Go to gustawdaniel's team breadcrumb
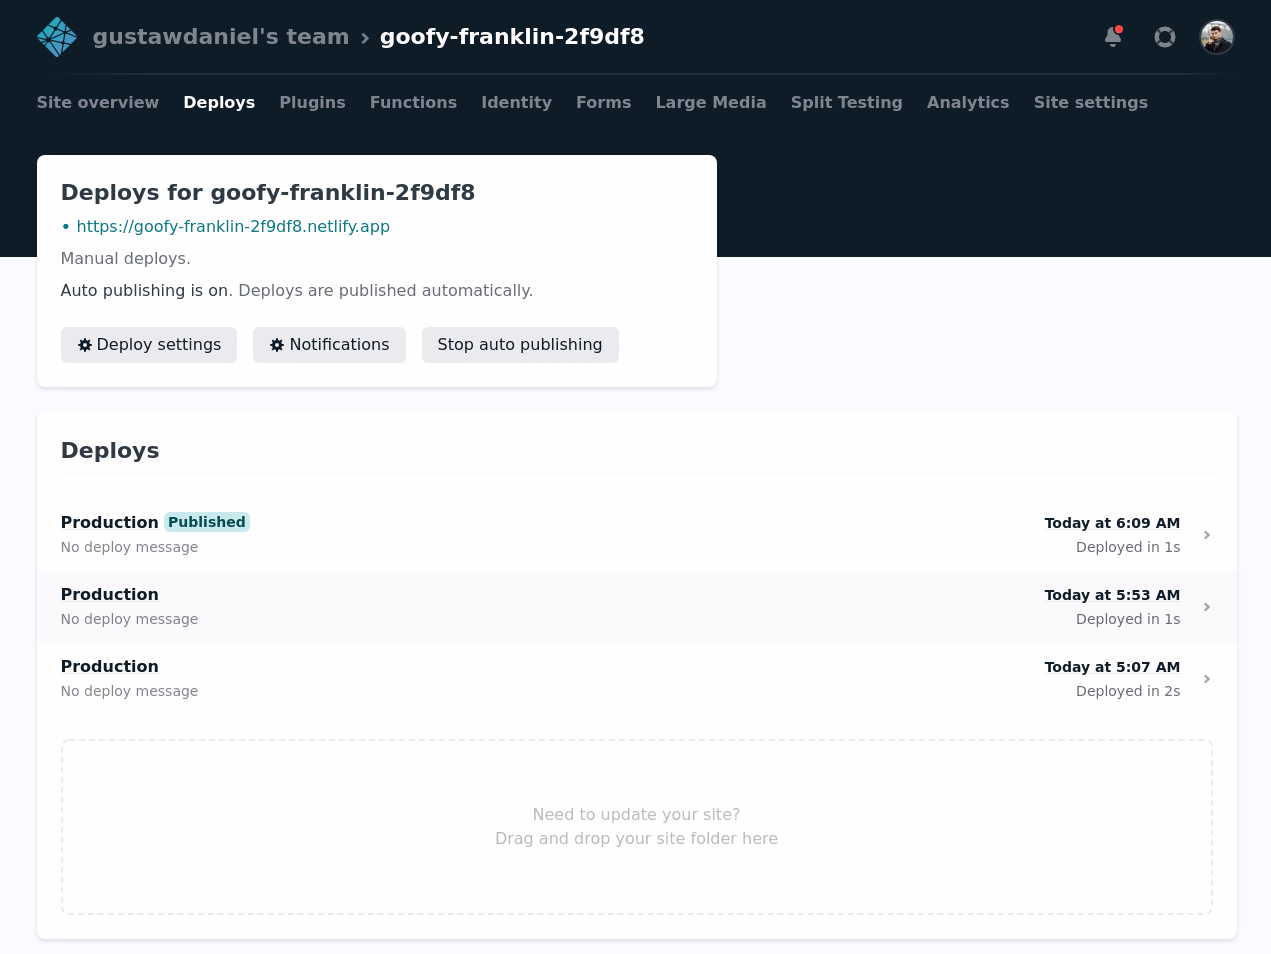 click(x=221, y=37)
